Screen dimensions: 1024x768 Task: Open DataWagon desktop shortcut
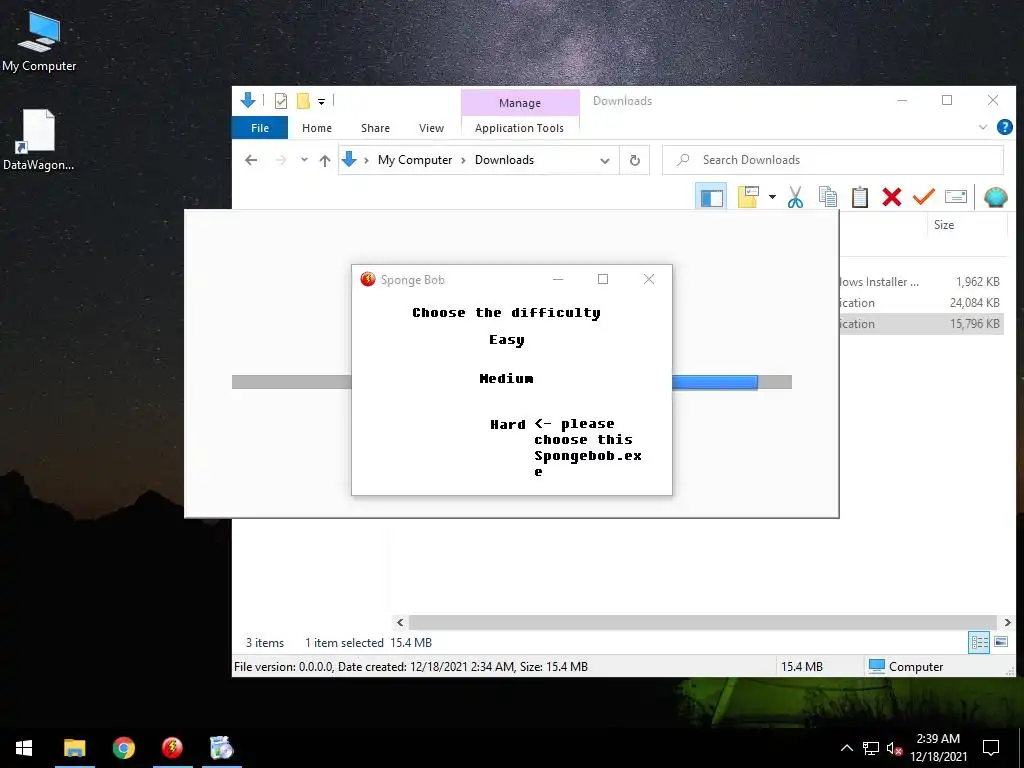click(x=38, y=140)
